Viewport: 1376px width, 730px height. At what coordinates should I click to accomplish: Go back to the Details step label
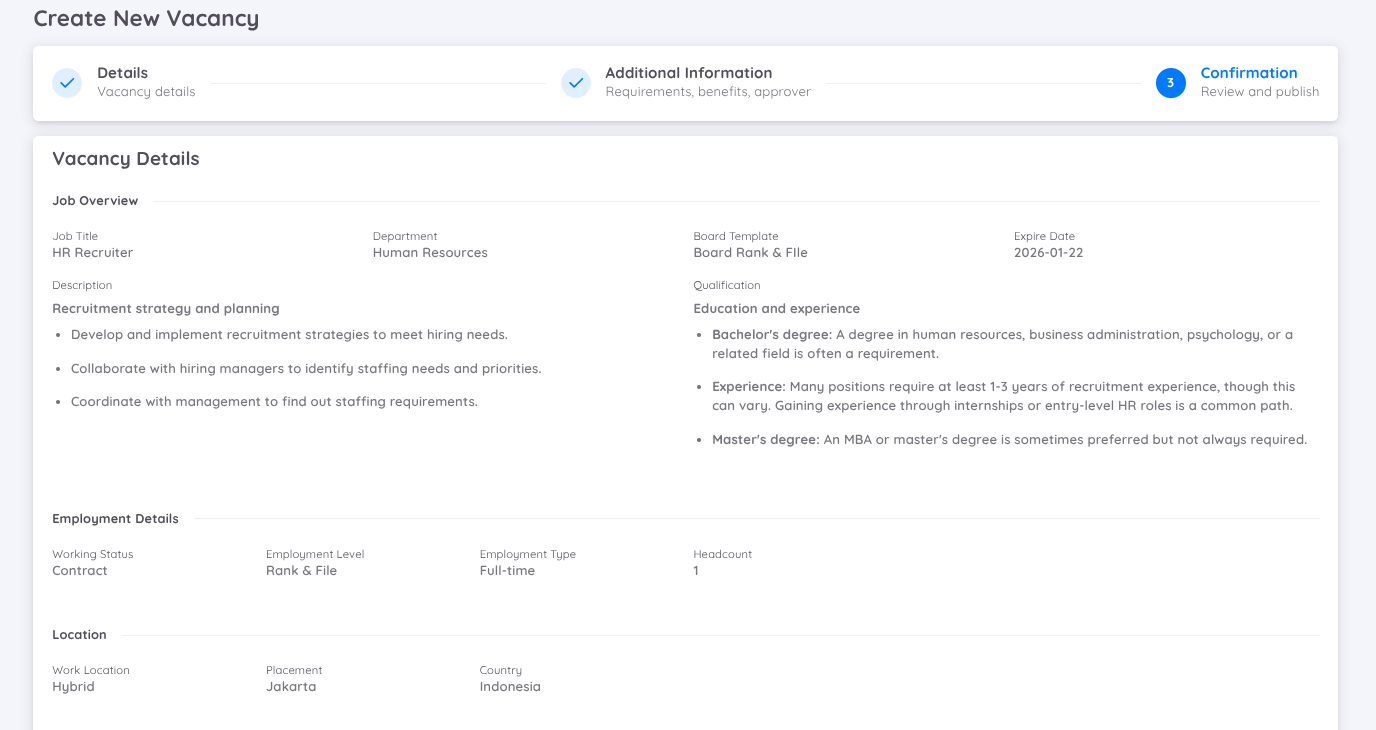click(122, 73)
